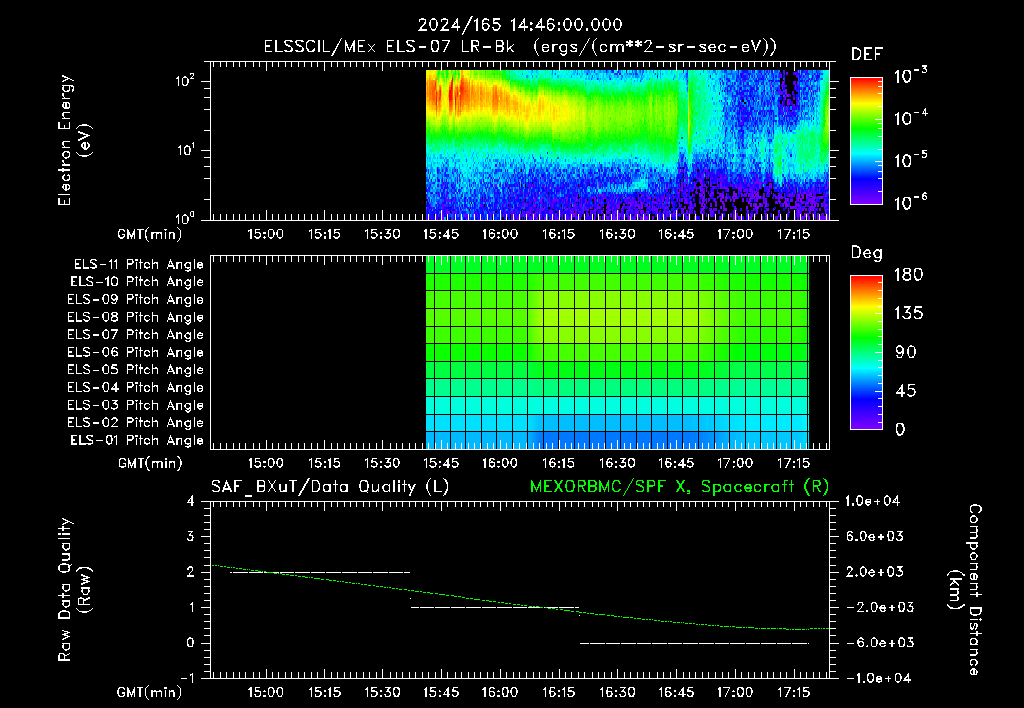Select the ELS-07 Pitch Angle row label
Screen dimensions: 1024x708
click(x=135, y=334)
